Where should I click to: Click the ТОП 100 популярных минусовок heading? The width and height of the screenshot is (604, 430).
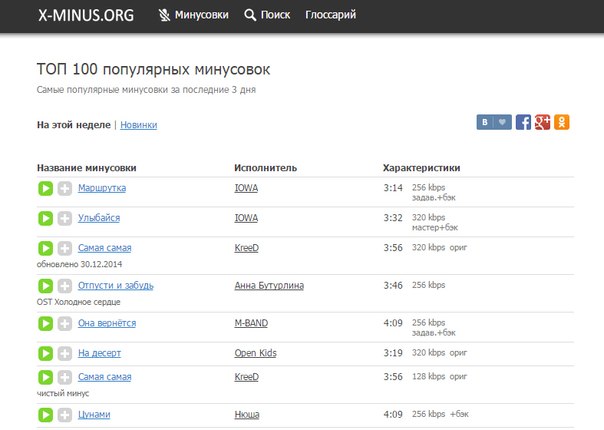click(x=153, y=70)
